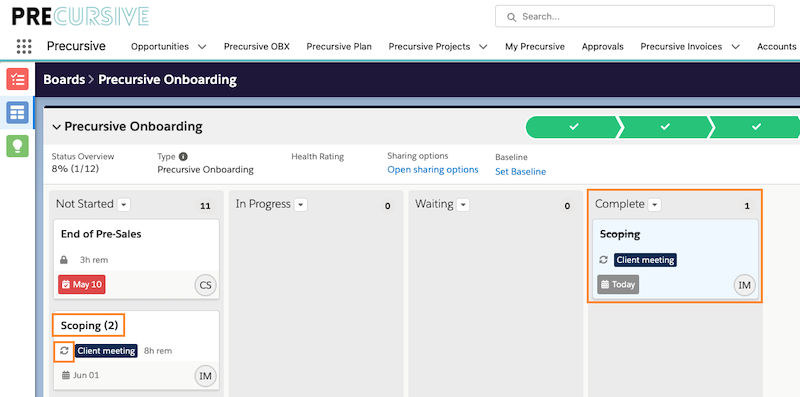This screenshot has width=800, height=397.
Task: Click Boards in the breadcrumb
Action: pos(64,80)
